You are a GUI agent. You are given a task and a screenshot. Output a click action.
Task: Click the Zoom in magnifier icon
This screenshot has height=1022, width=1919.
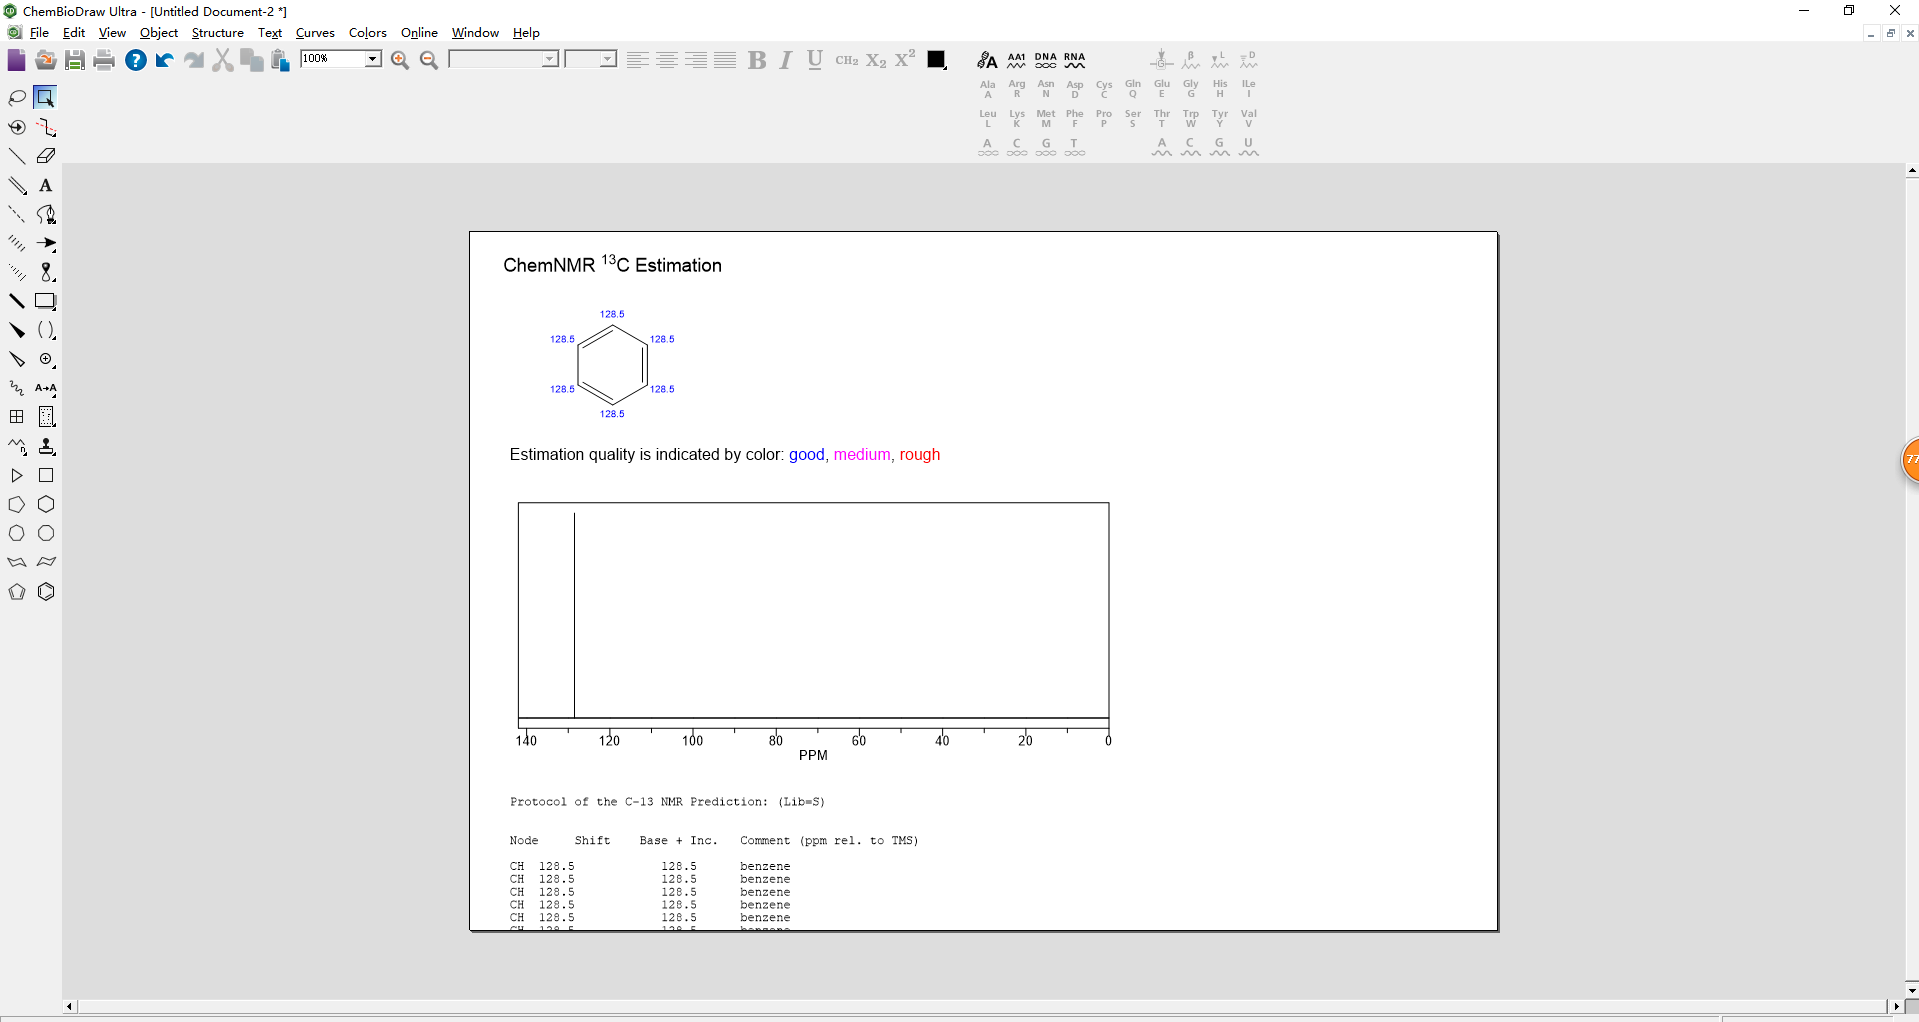[x=400, y=61]
